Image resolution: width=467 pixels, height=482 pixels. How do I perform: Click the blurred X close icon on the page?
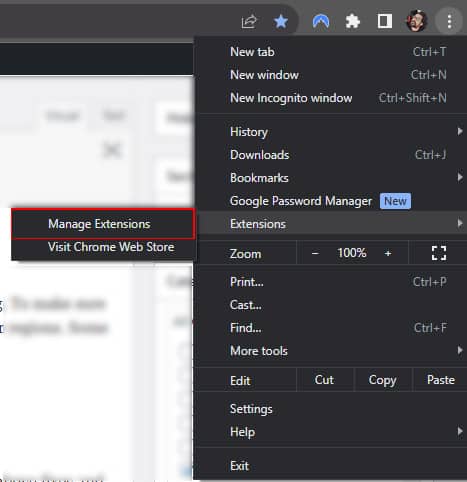tap(112, 150)
